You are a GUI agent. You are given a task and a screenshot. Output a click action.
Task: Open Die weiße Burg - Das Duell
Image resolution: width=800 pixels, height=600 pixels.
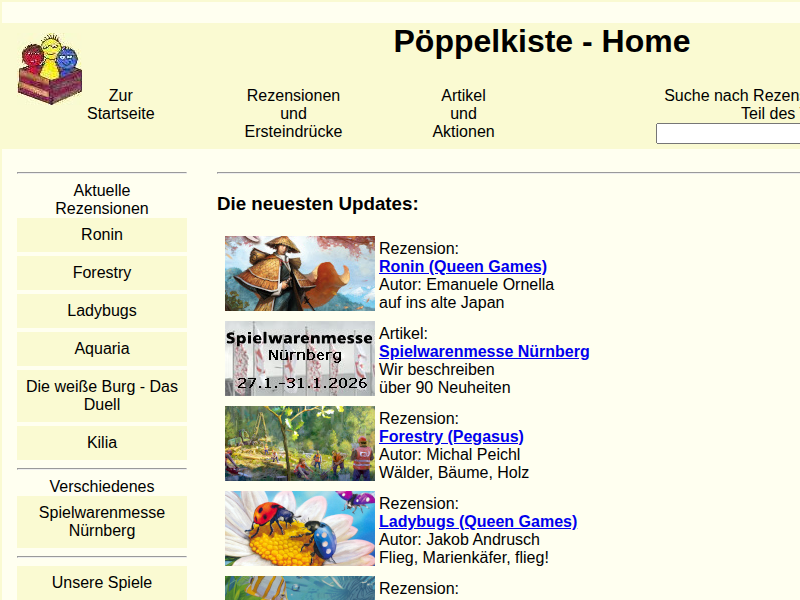click(x=102, y=396)
